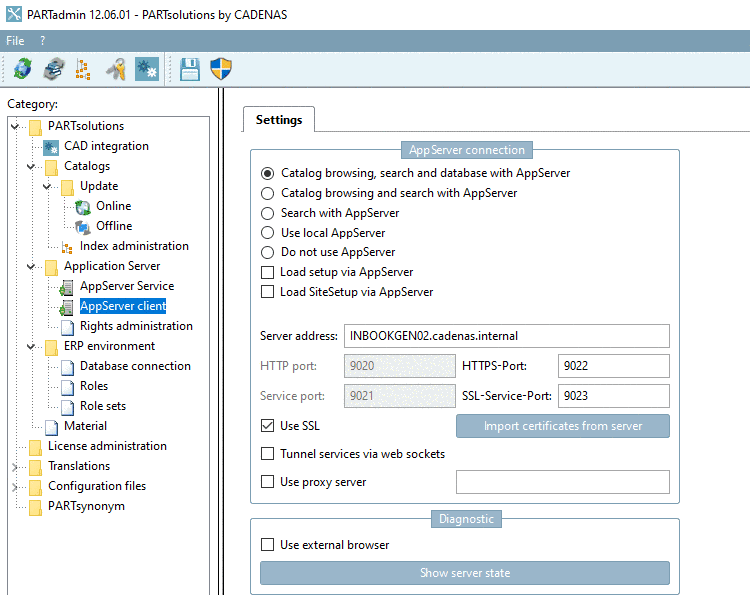Collapse the Update tree node

(x=47, y=186)
